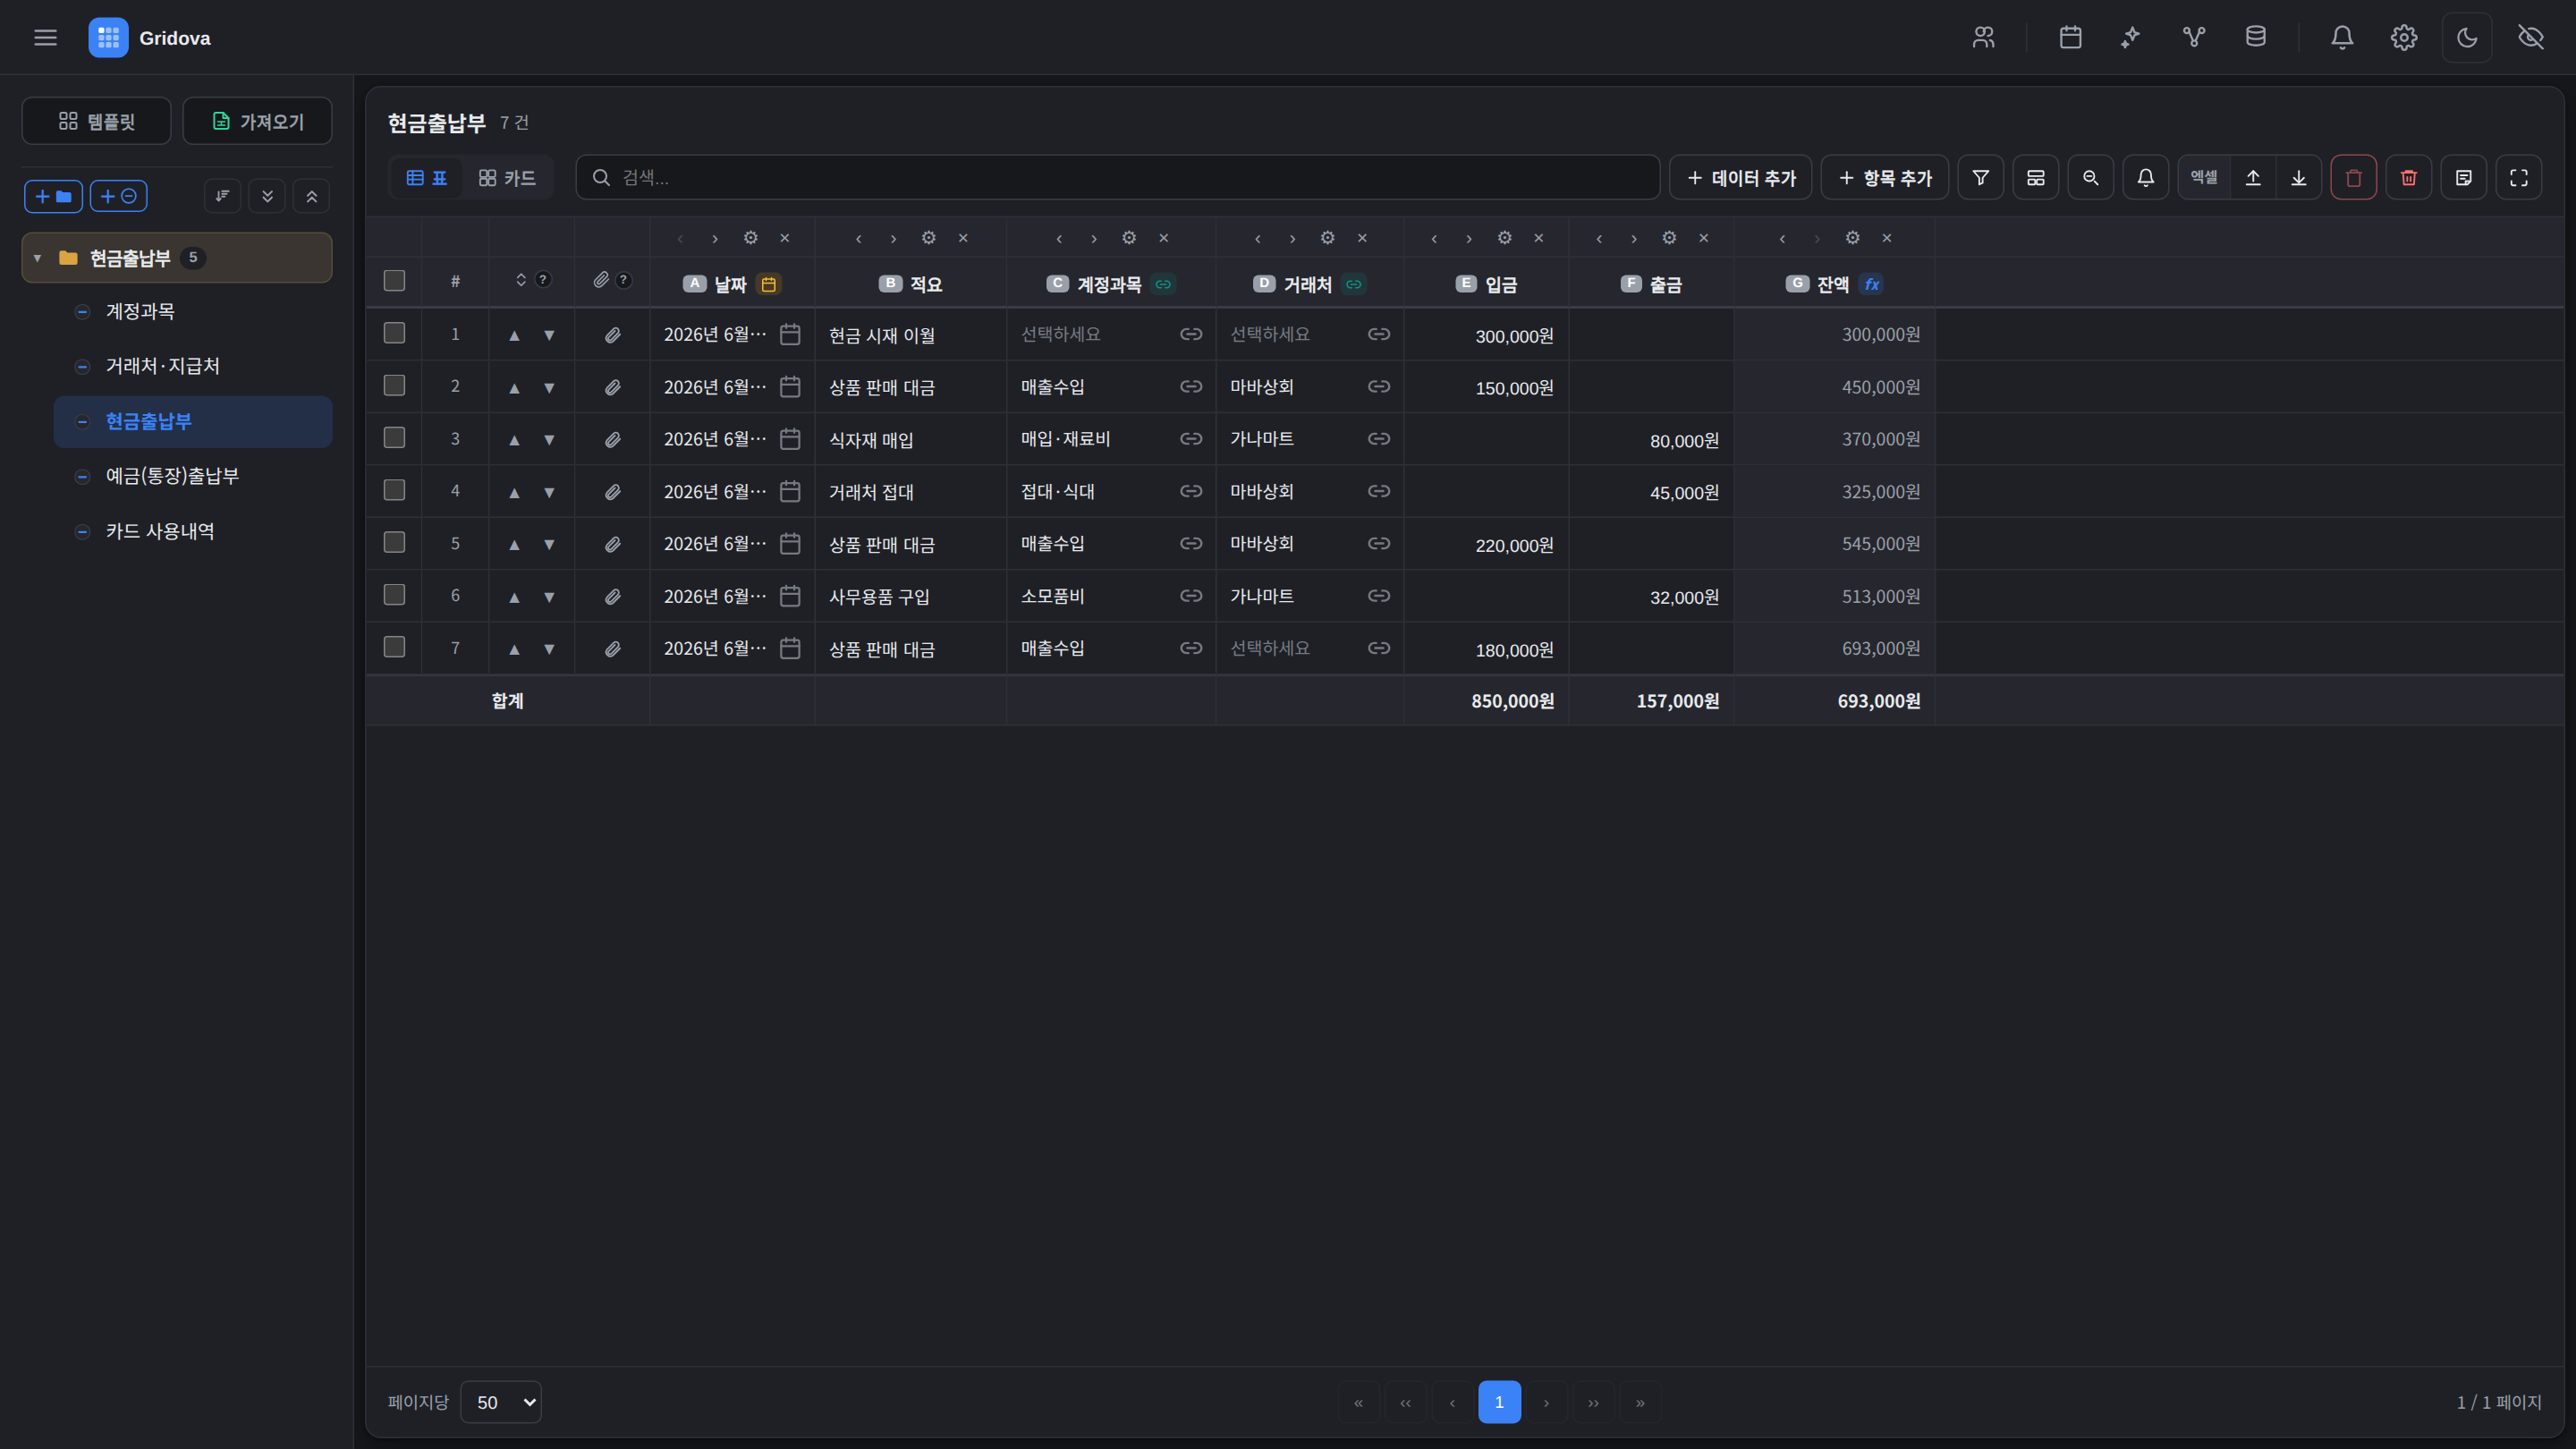
Task: Select page 1 in pagination
Action: coord(1499,1402)
